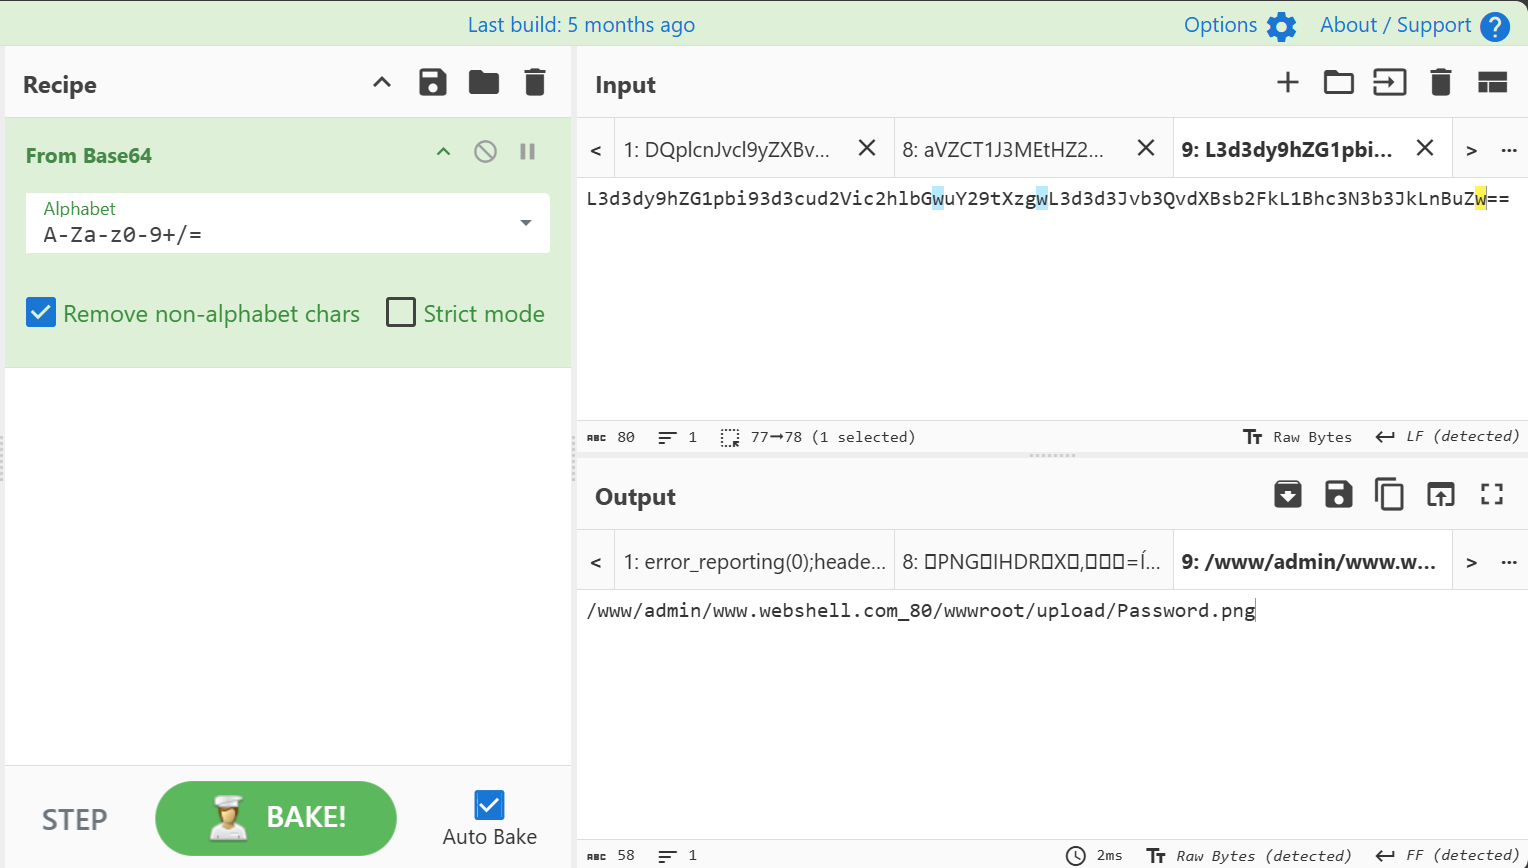Switch to input tab 8
The height and width of the screenshot is (868, 1528).
click(x=1003, y=149)
